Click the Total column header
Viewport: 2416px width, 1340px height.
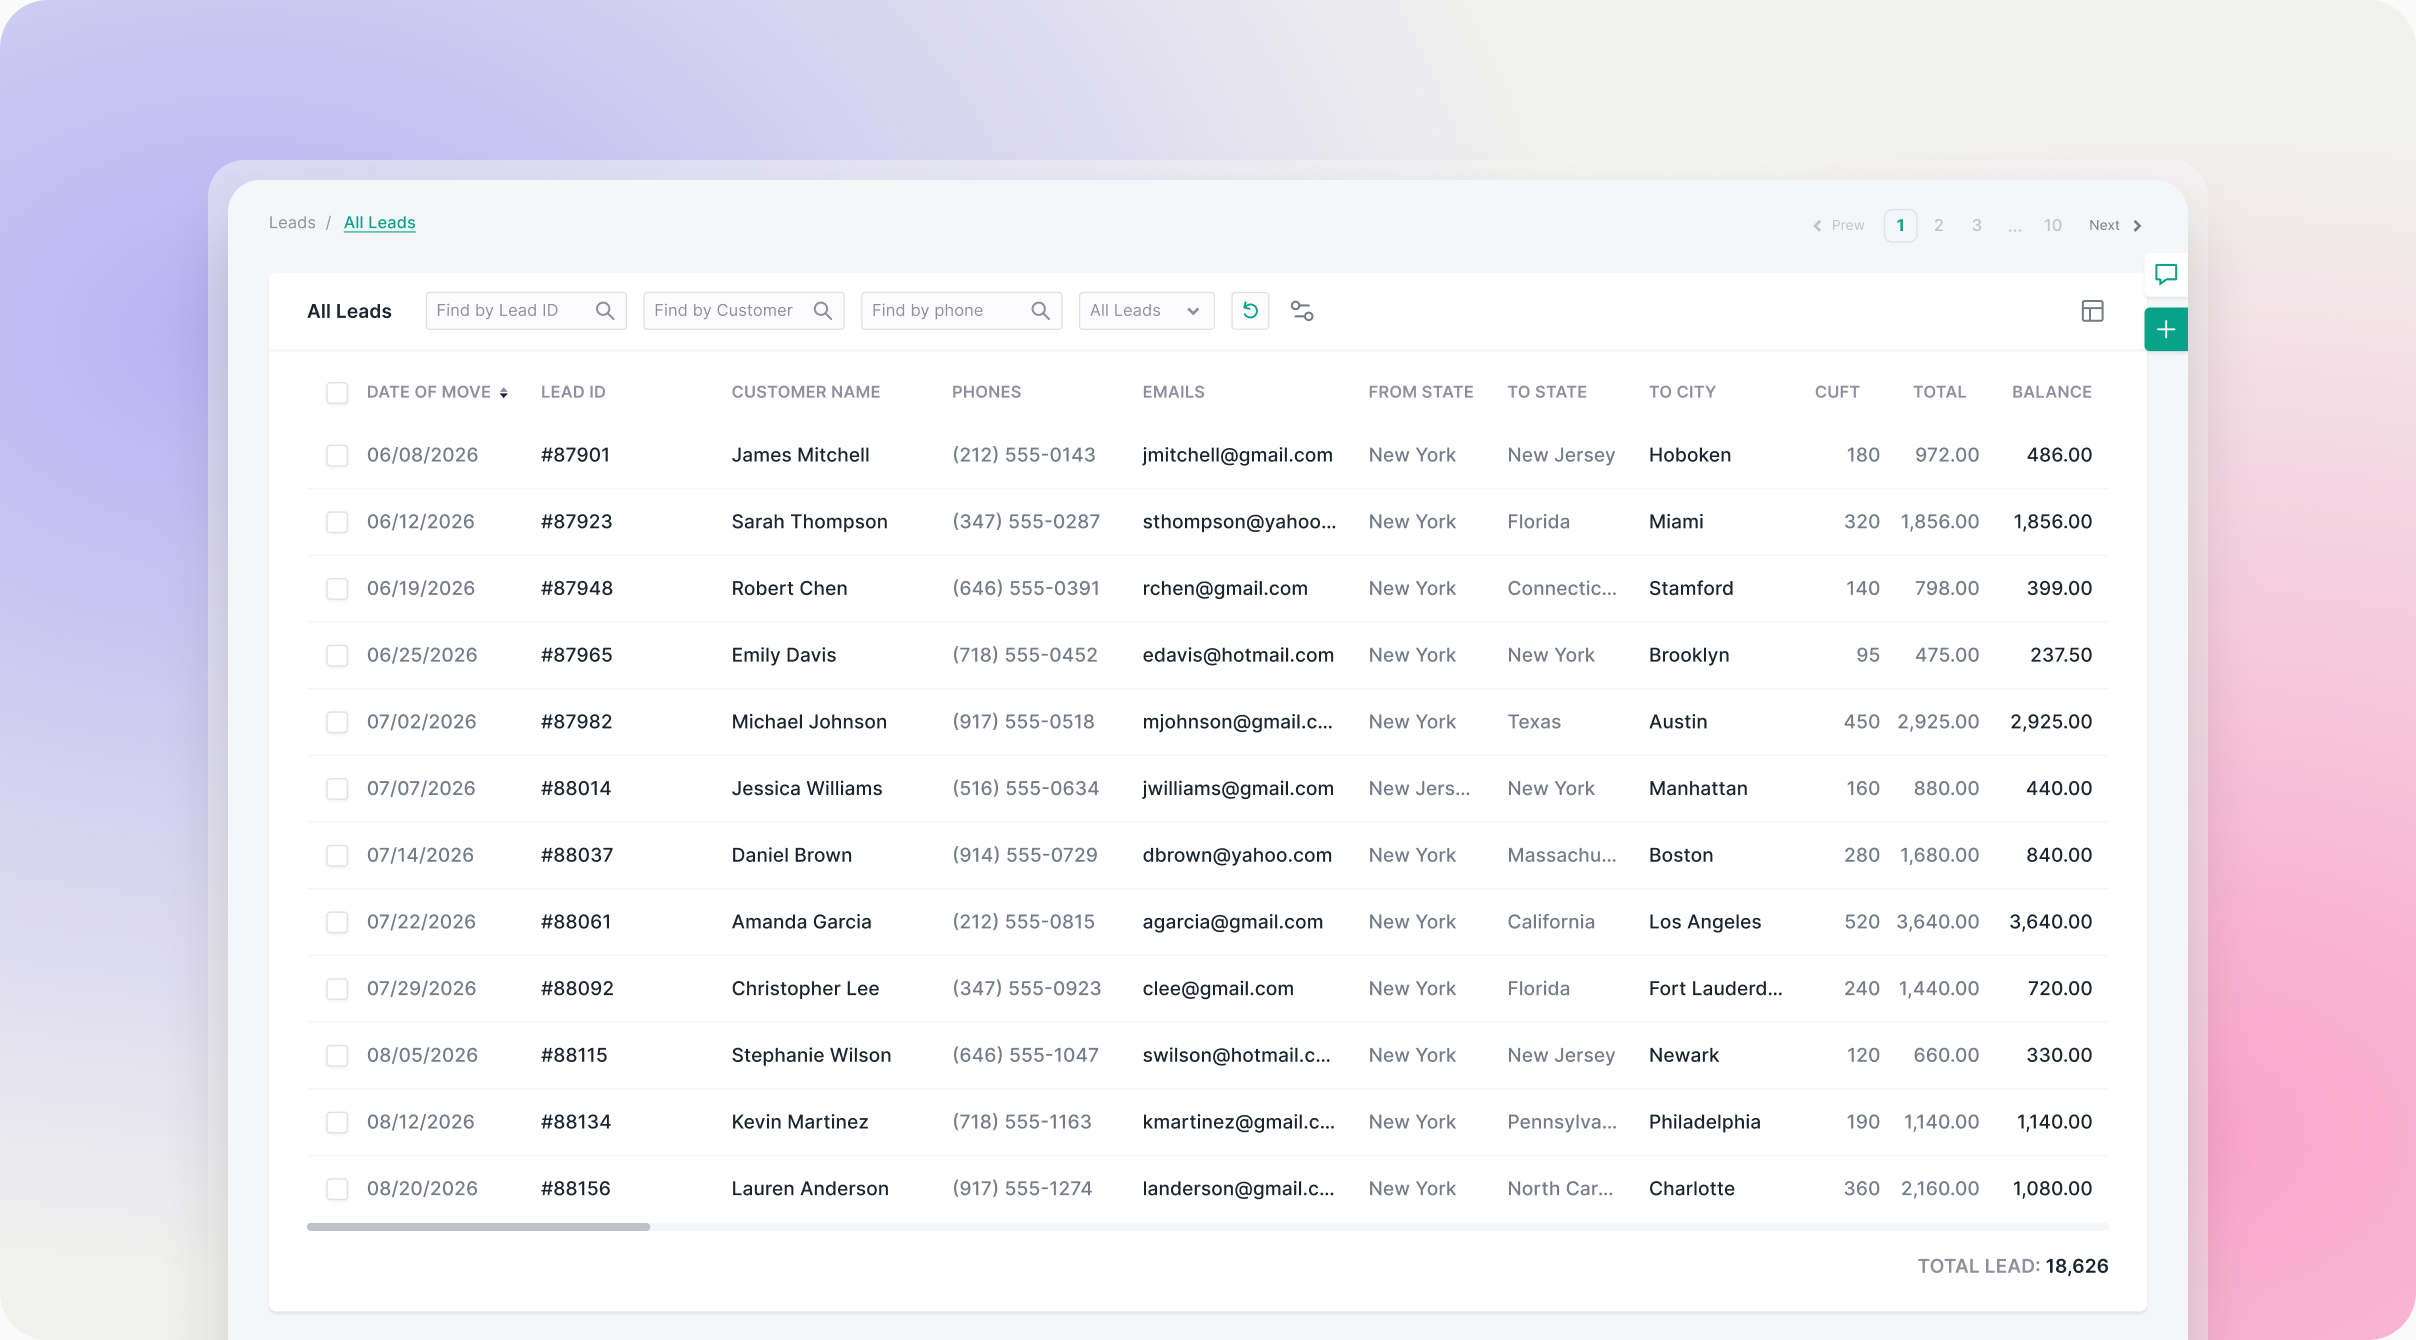pos(1939,392)
